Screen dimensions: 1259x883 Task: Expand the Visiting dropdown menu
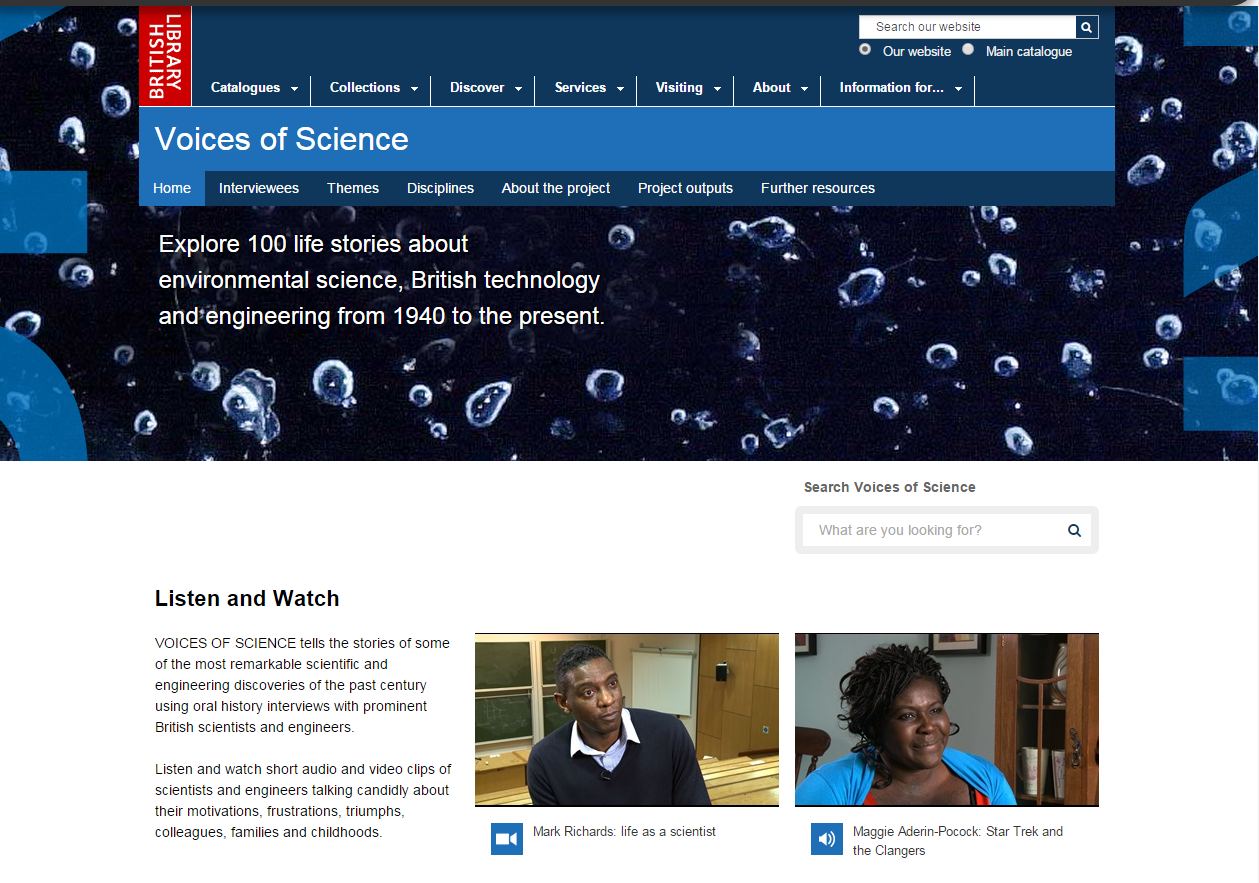click(x=688, y=88)
